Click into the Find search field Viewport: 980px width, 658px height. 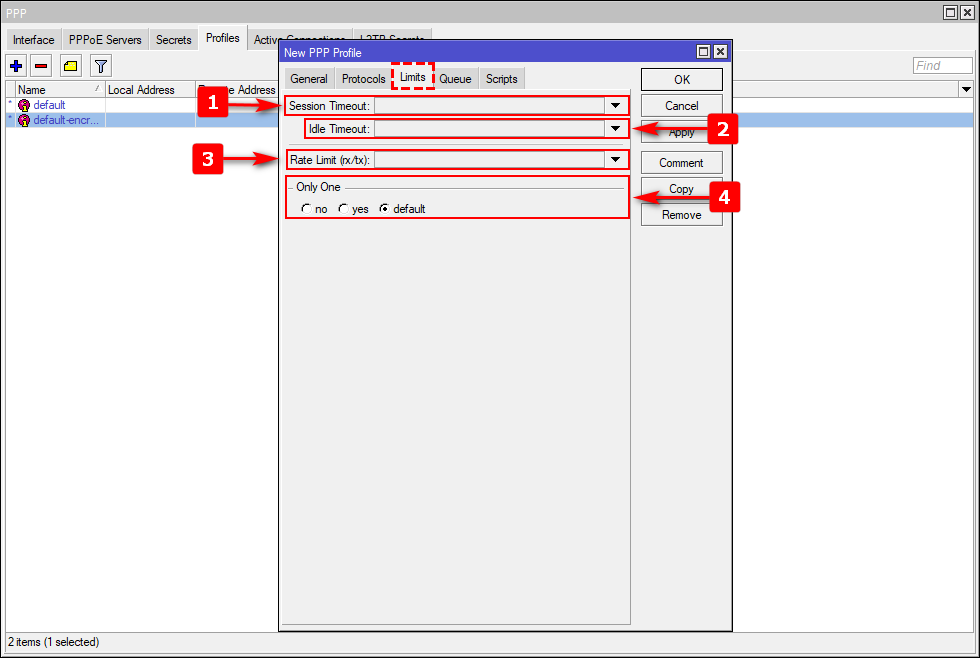click(x=942, y=66)
